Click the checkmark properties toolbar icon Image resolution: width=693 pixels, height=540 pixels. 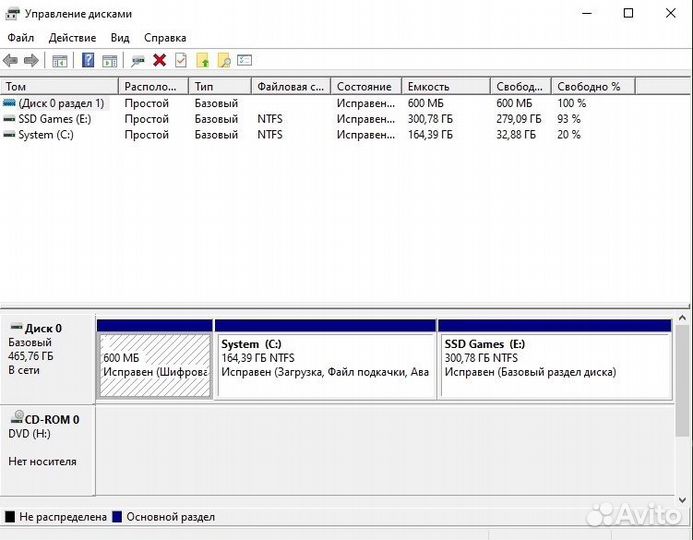(x=181, y=60)
